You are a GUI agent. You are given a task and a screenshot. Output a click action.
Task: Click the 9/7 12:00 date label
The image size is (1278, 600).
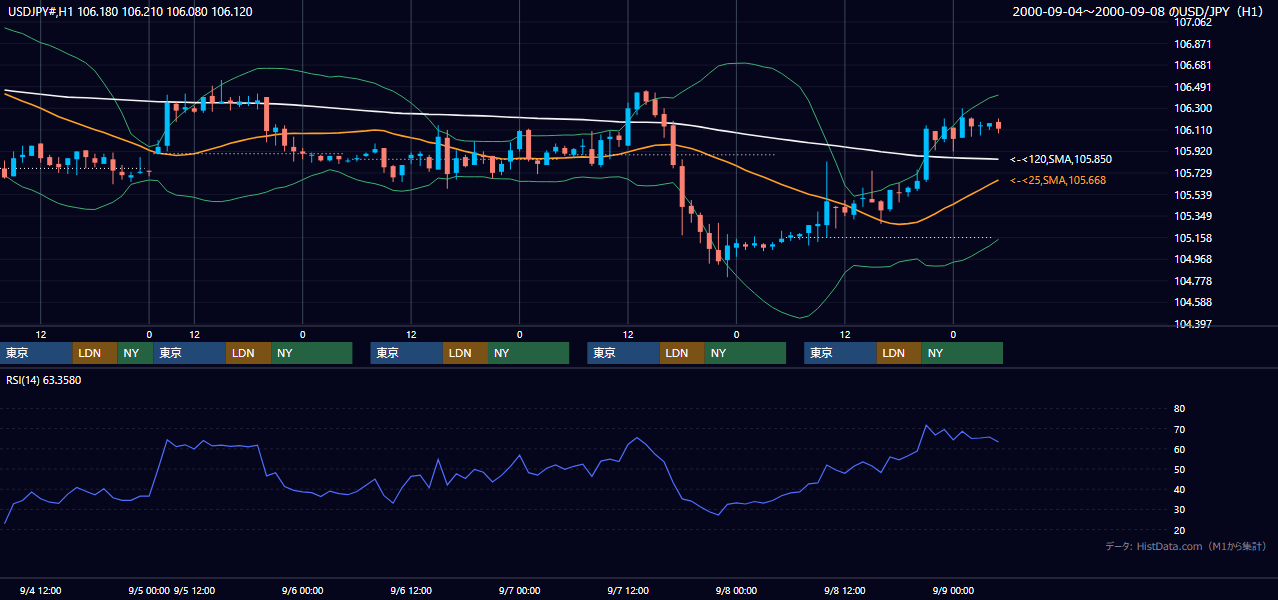pyautogui.click(x=628, y=590)
